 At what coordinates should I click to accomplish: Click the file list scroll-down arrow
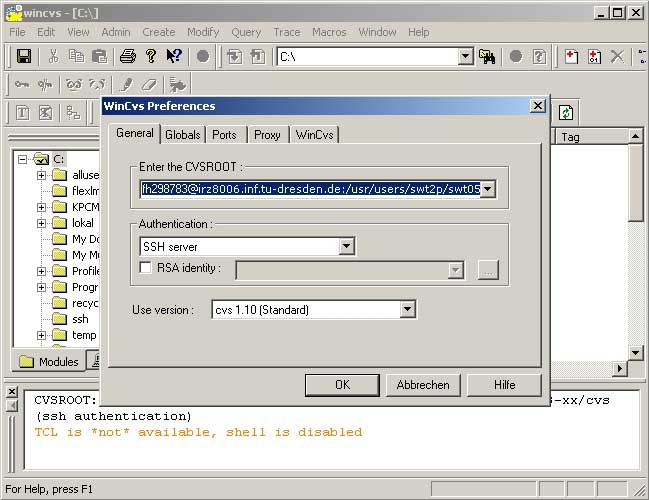tap(636, 353)
